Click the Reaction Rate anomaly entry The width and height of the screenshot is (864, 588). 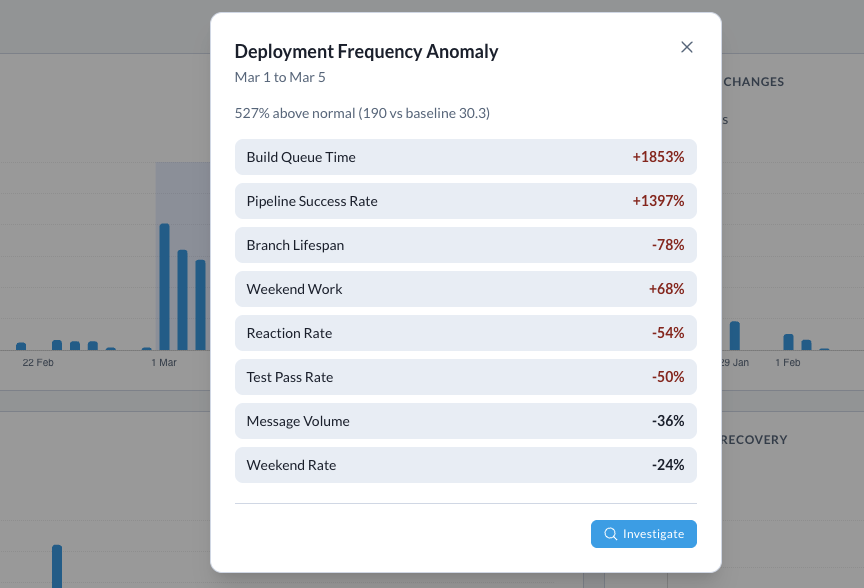pos(465,333)
